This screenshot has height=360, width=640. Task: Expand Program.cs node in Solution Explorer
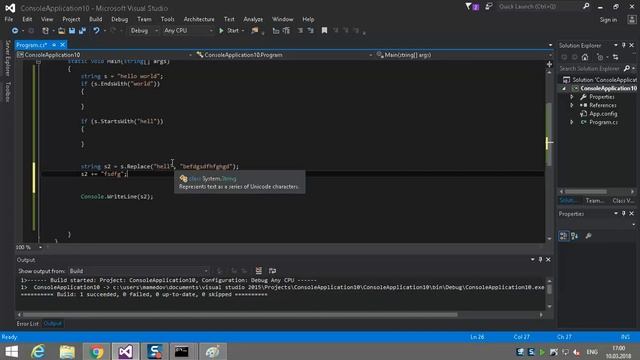(x=572, y=122)
